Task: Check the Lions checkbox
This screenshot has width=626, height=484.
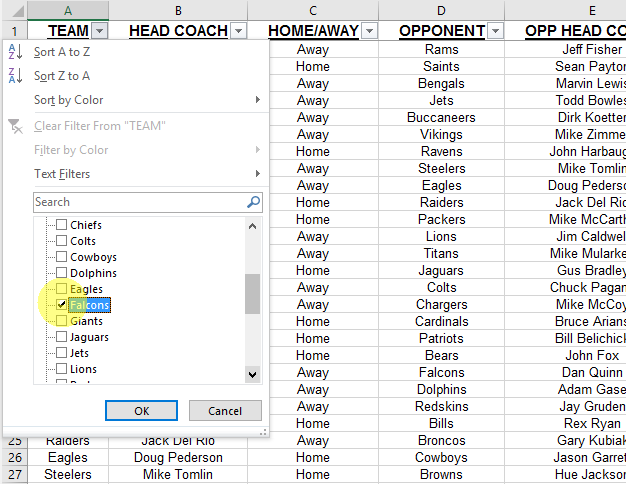Action: pos(61,369)
